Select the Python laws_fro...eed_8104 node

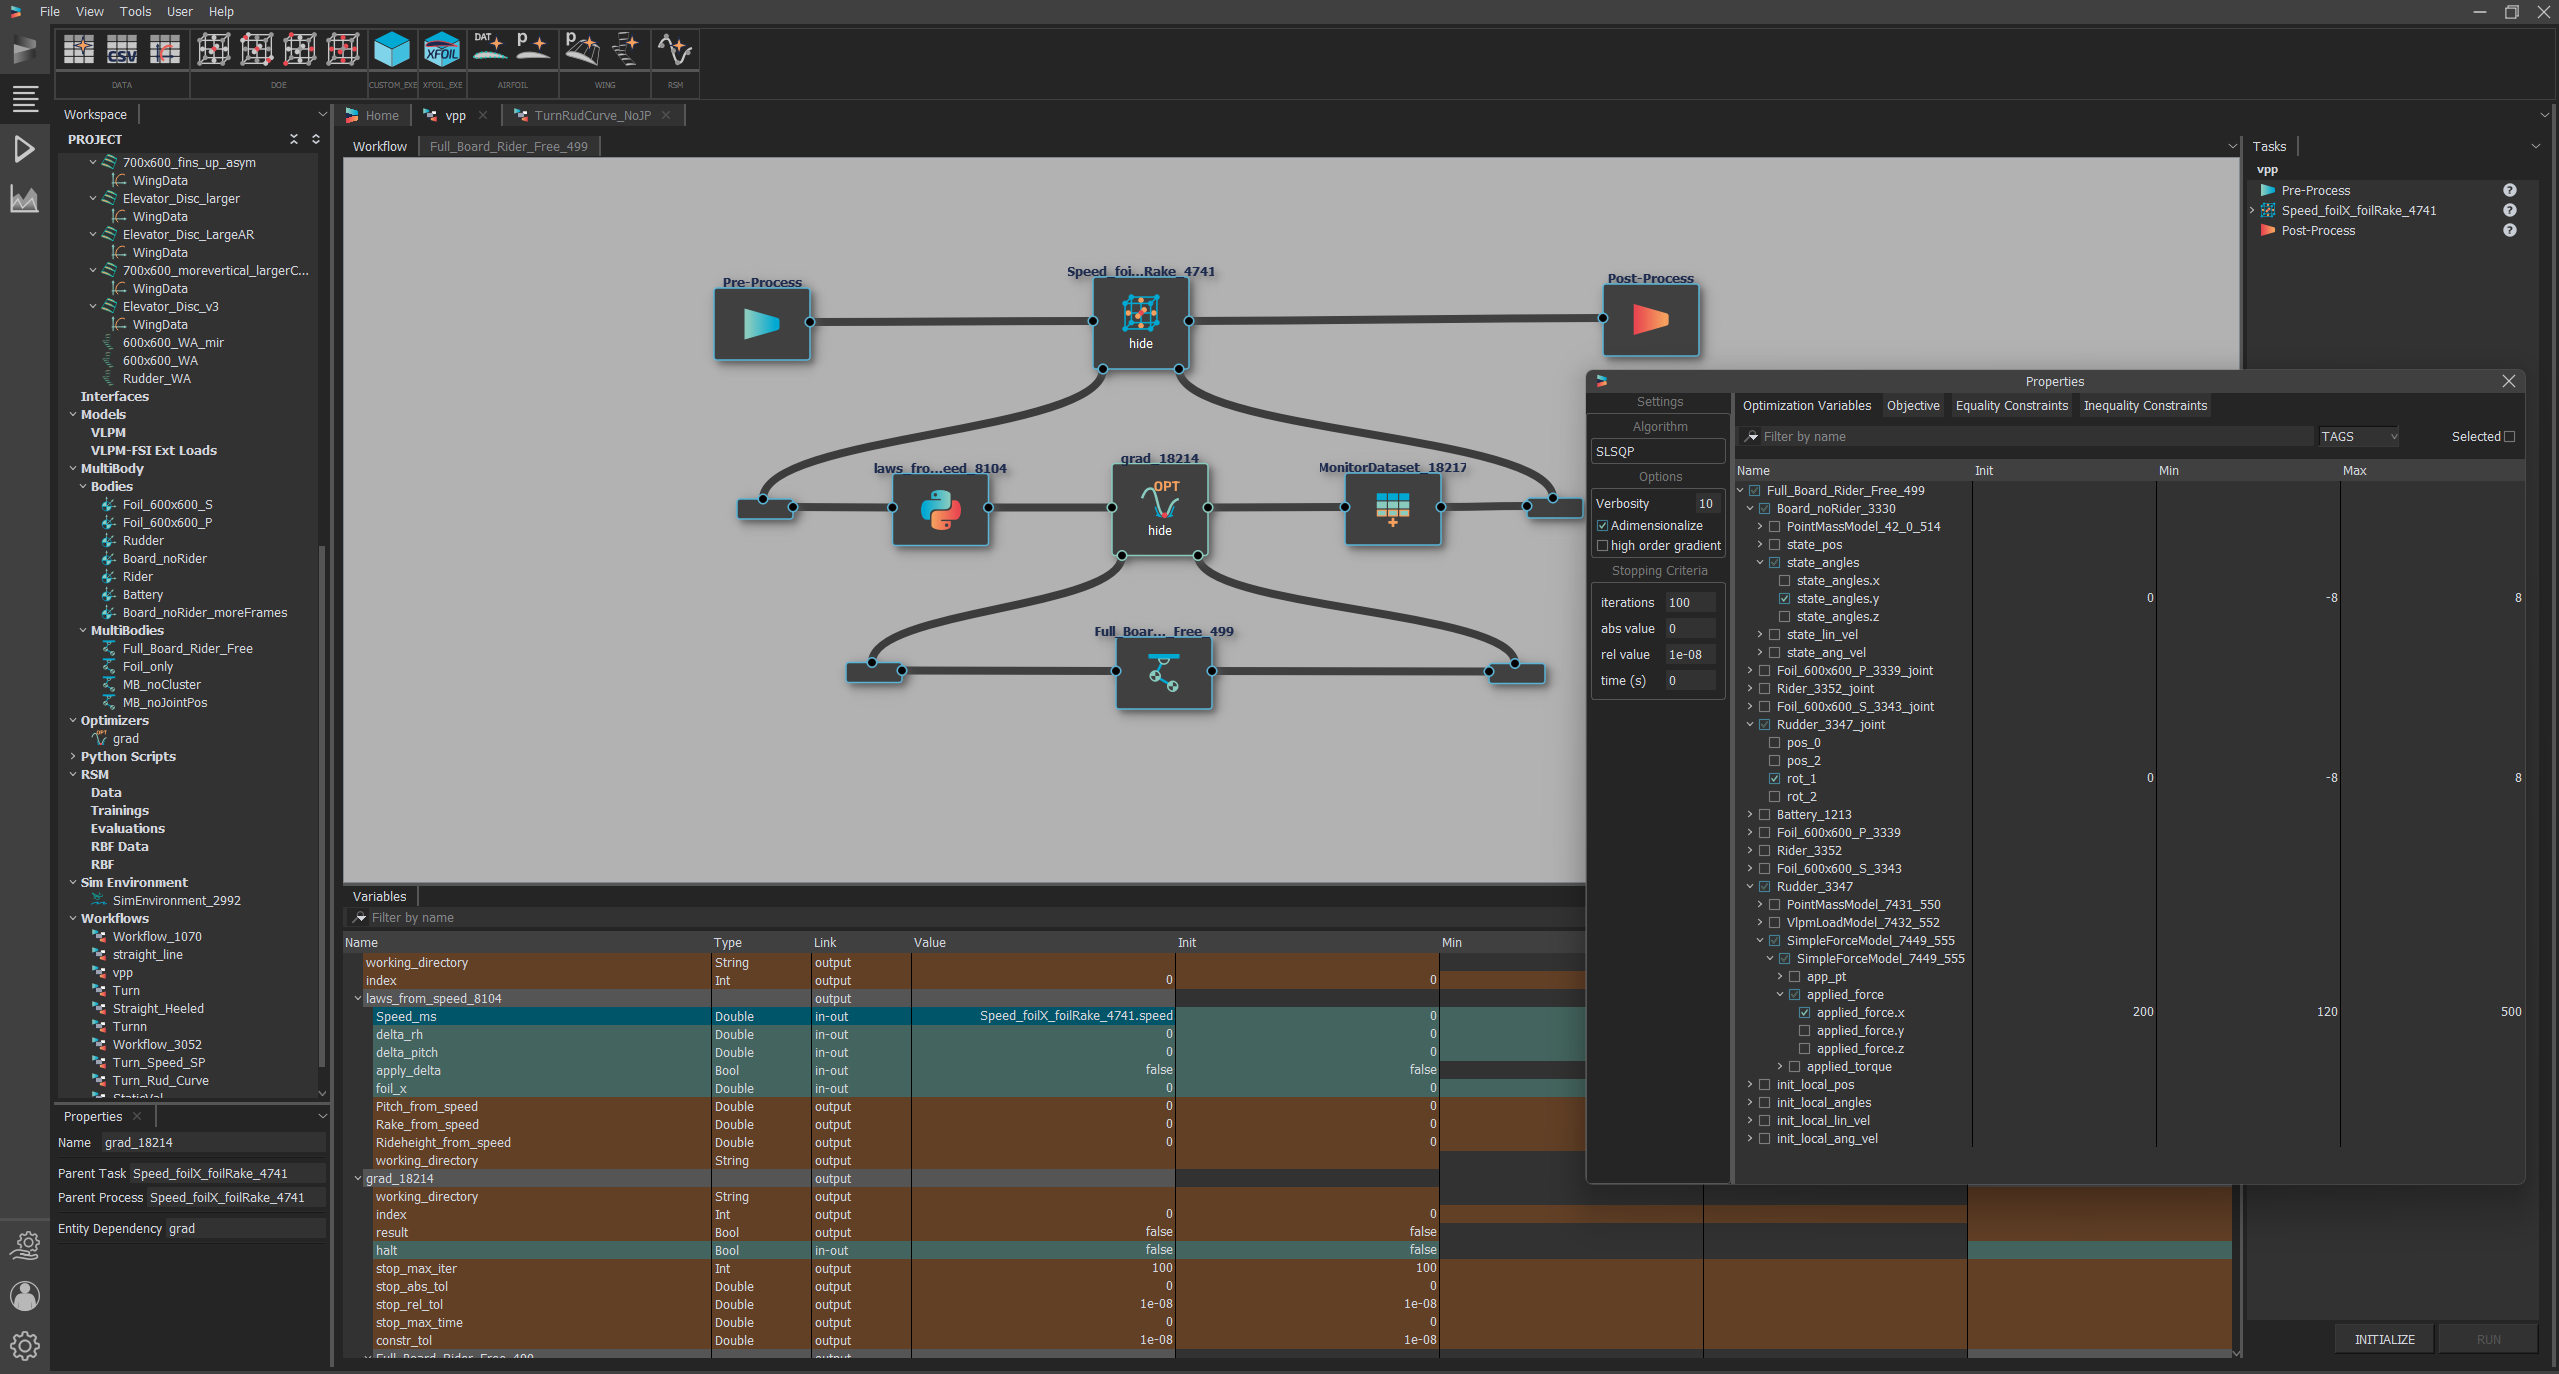coord(940,509)
